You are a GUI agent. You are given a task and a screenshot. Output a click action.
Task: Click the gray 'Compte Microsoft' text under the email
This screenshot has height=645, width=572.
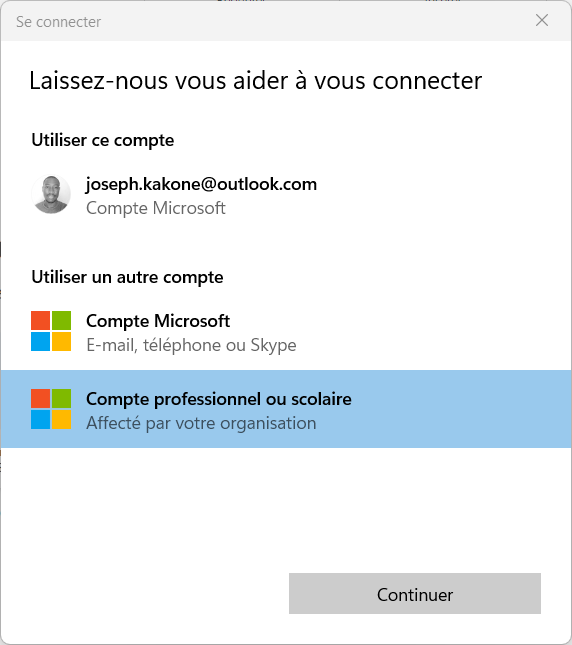[155, 208]
